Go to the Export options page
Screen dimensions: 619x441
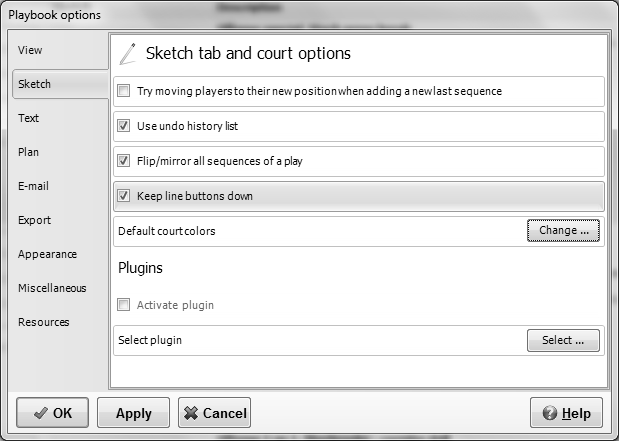click(34, 220)
